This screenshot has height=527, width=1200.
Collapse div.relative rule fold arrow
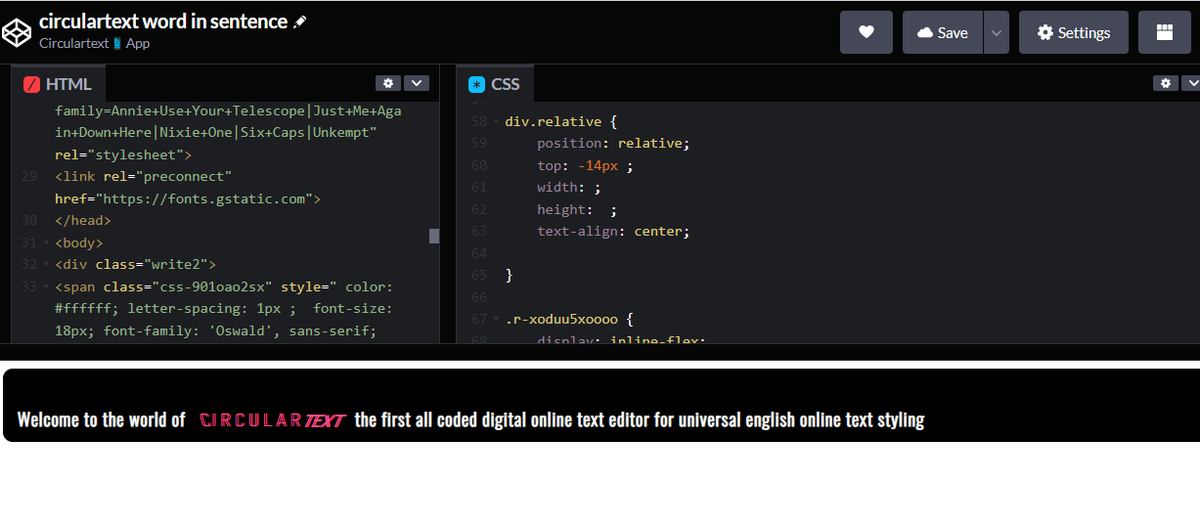click(495, 122)
